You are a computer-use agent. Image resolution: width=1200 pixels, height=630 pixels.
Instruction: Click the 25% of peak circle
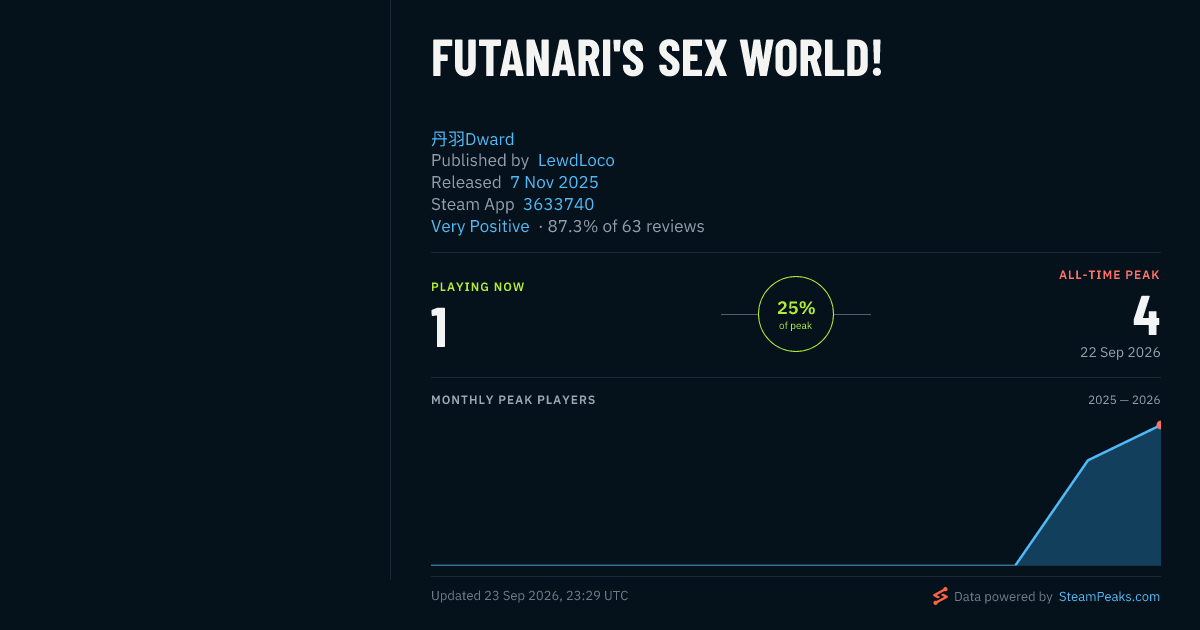click(796, 314)
